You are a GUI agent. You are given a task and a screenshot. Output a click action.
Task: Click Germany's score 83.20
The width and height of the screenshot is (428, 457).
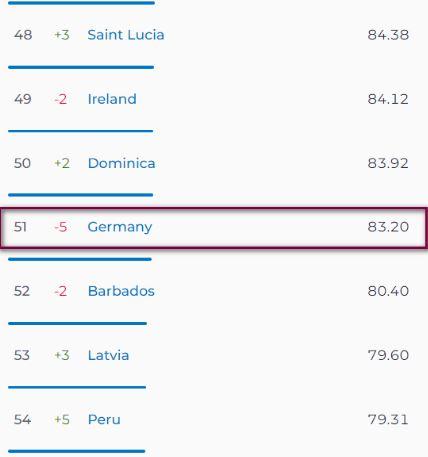tap(388, 227)
